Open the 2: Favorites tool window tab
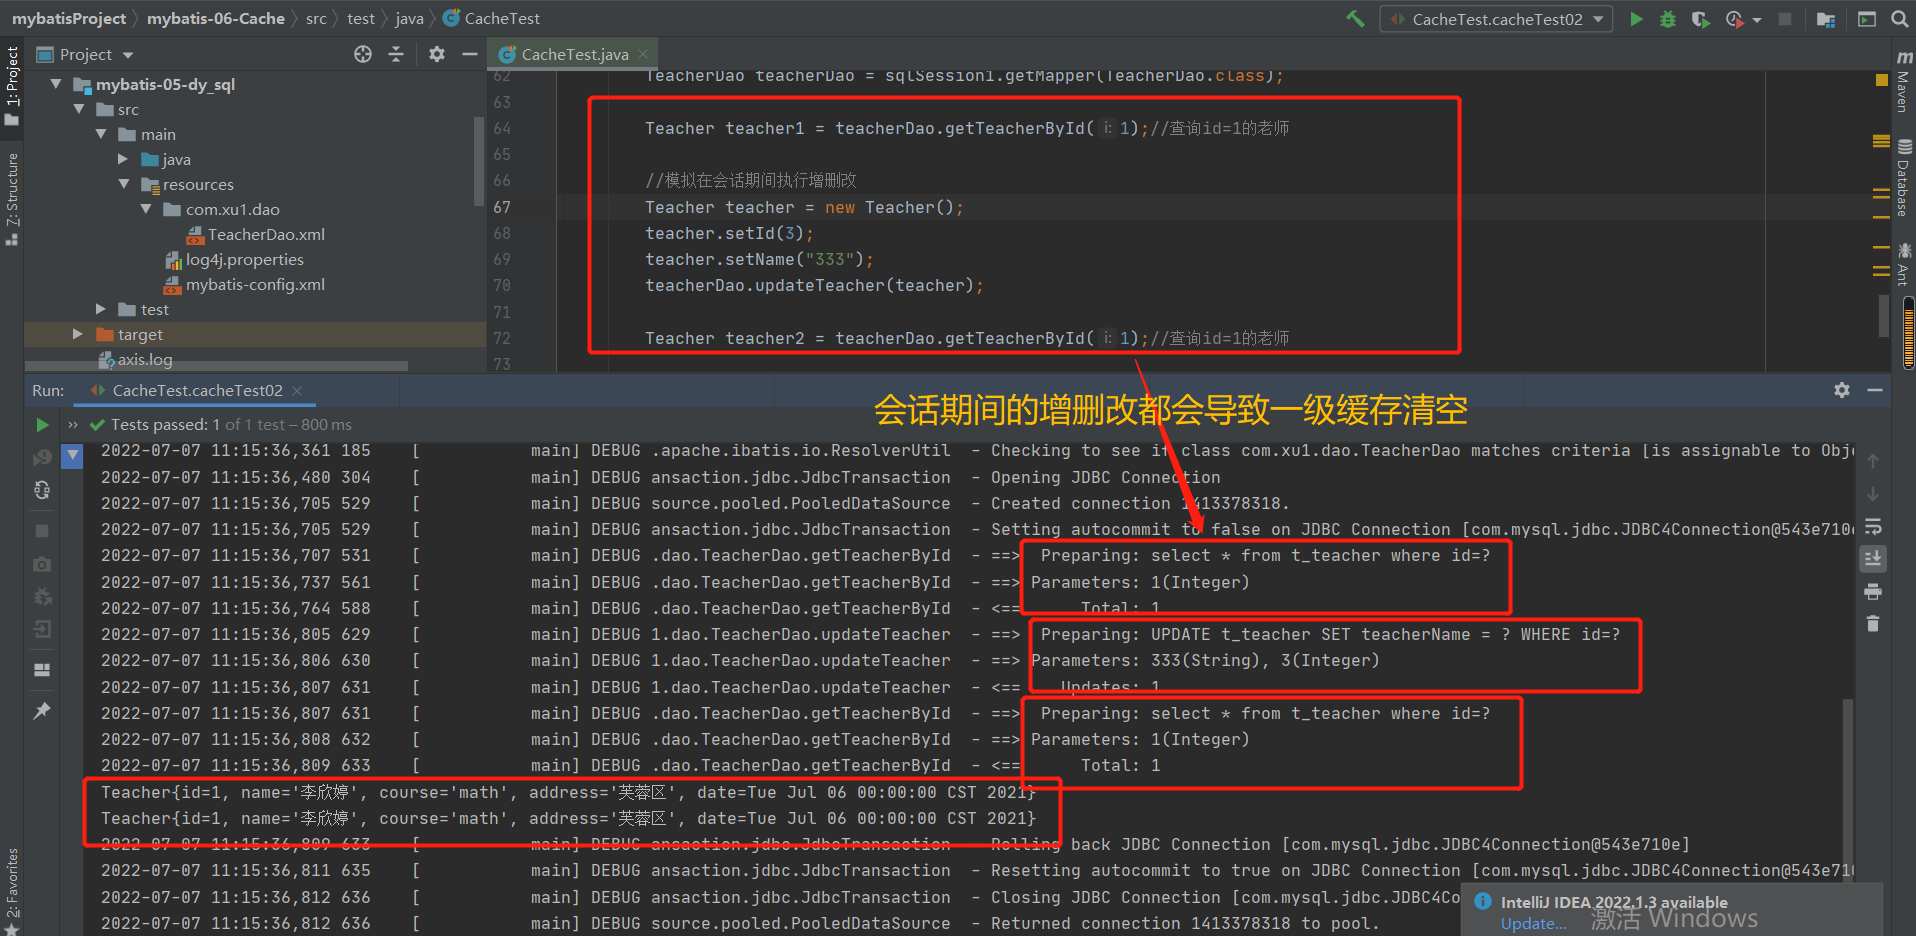Screen dimensions: 1916x936 pyautogui.click(x=12, y=890)
